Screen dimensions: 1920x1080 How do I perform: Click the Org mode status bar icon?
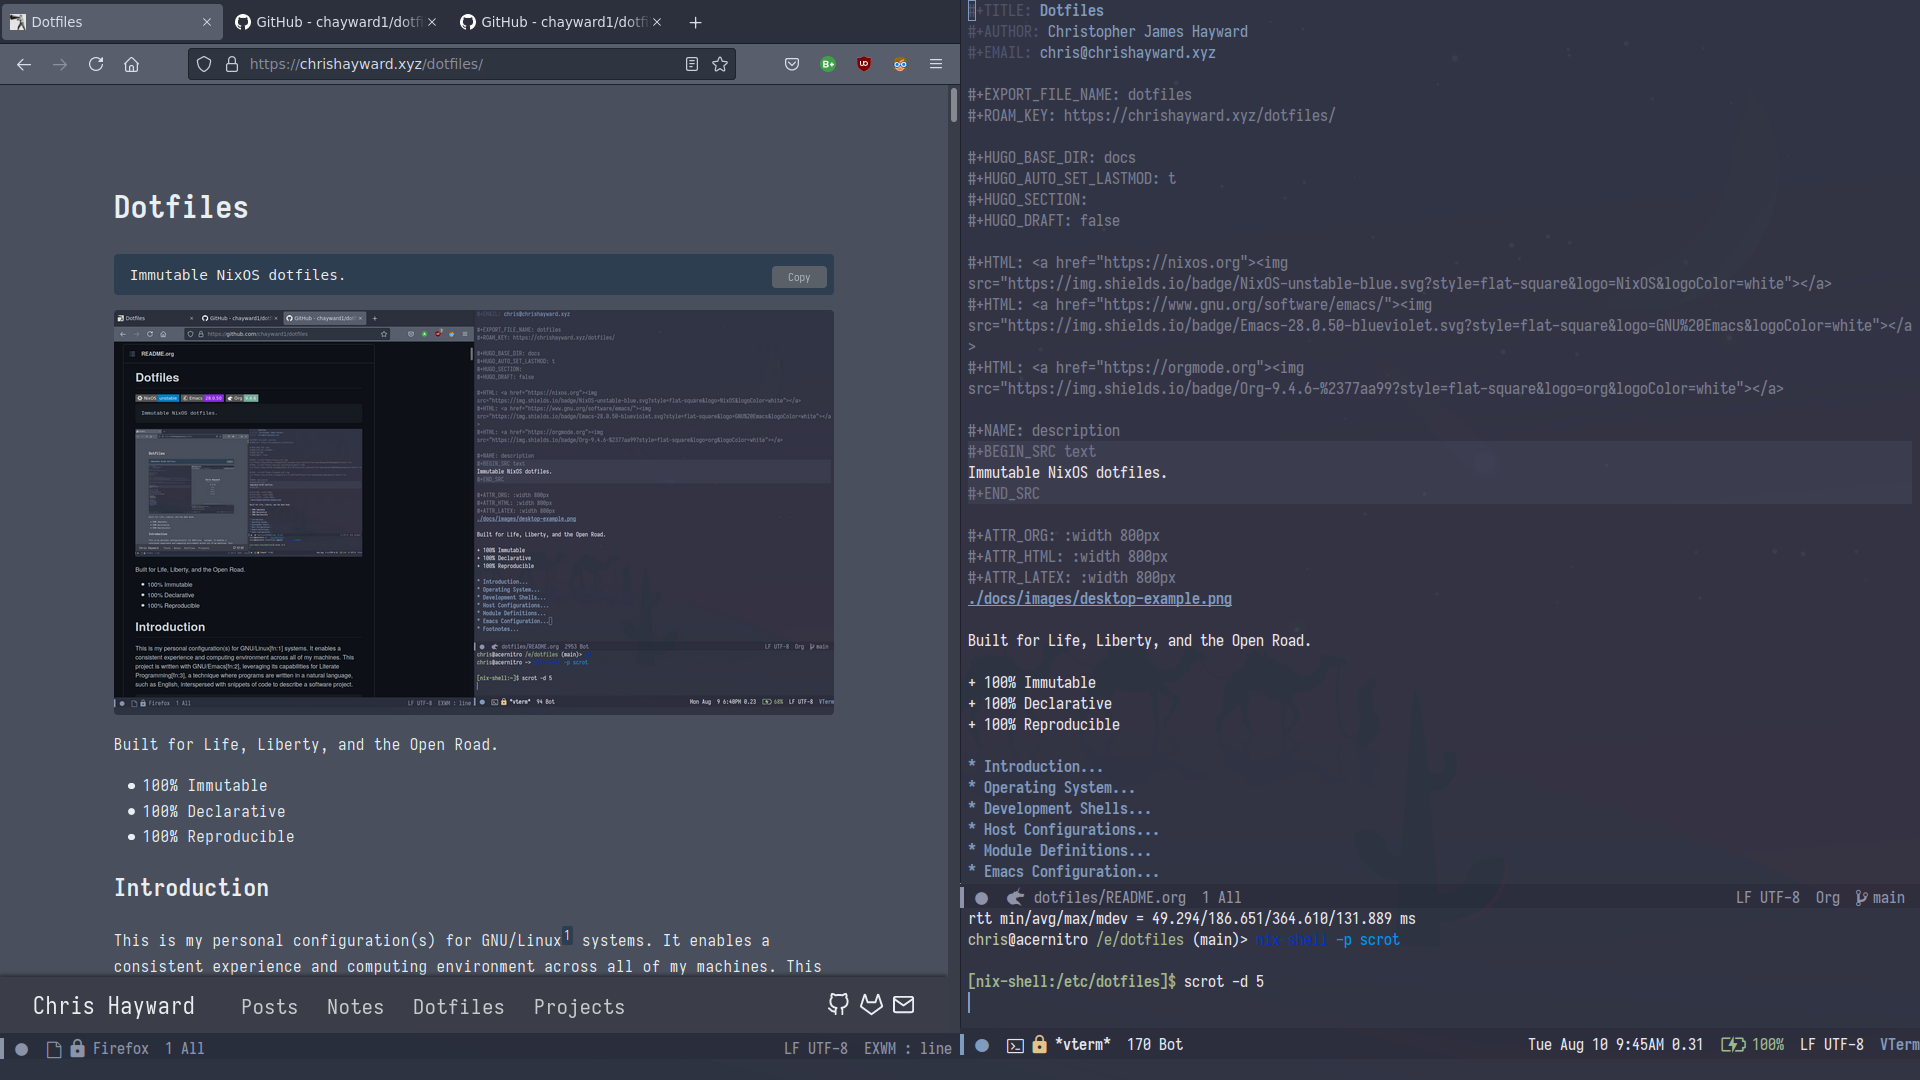click(x=1828, y=897)
